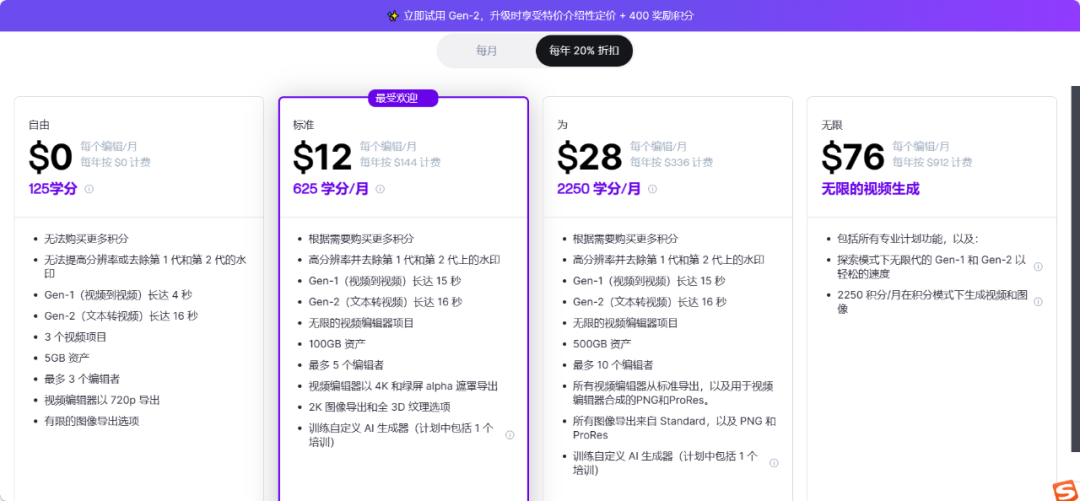Click the Gen-2 promotion banner text
The width and height of the screenshot is (1080, 501).
point(548,15)
